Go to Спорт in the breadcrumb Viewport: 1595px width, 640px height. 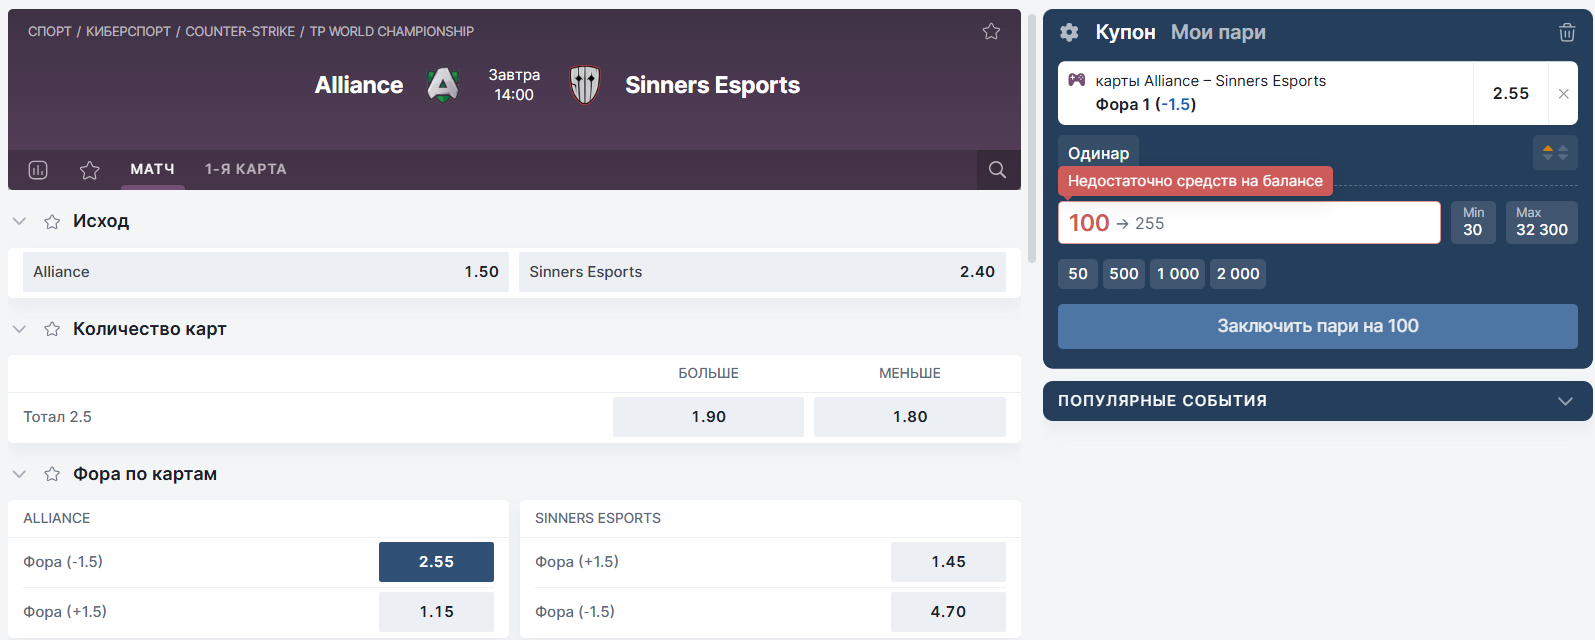click(x=50, y=31)
